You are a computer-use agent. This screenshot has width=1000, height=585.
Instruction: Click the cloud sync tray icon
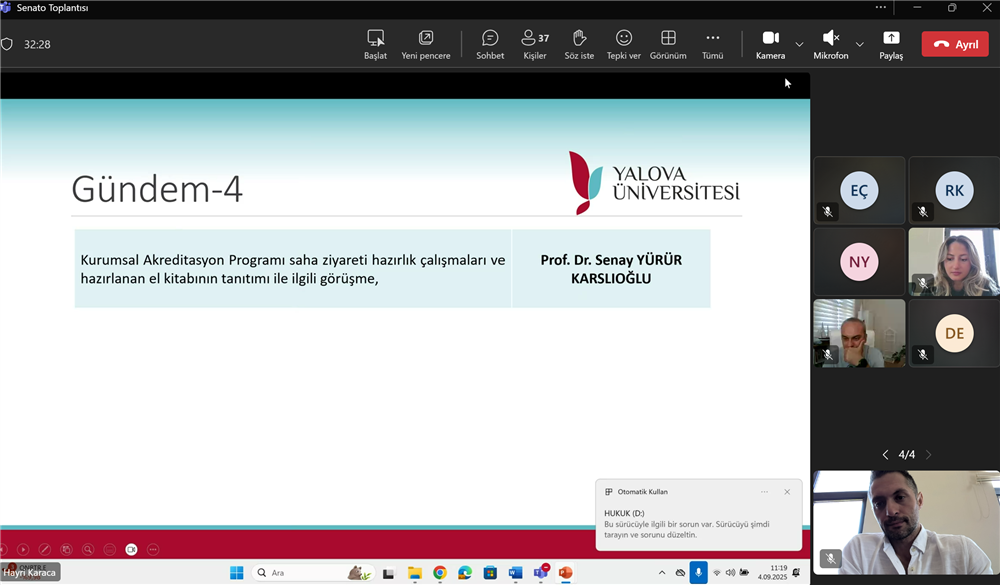680,573
